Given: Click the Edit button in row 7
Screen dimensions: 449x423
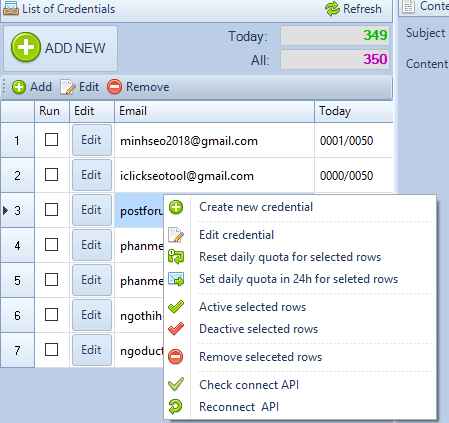Looking at the screenshot, I should tap(92, 350).
